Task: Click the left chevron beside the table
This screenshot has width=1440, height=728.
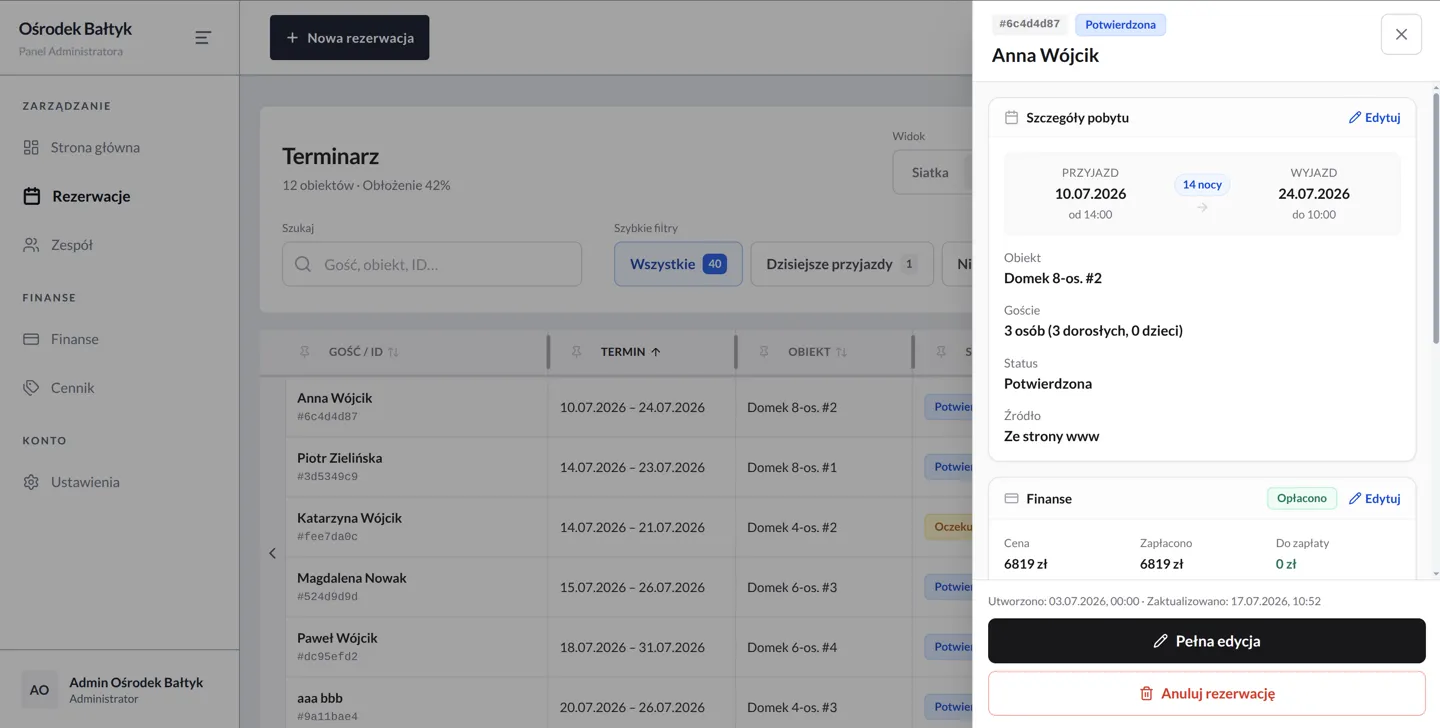Action: tap(272, 553)
